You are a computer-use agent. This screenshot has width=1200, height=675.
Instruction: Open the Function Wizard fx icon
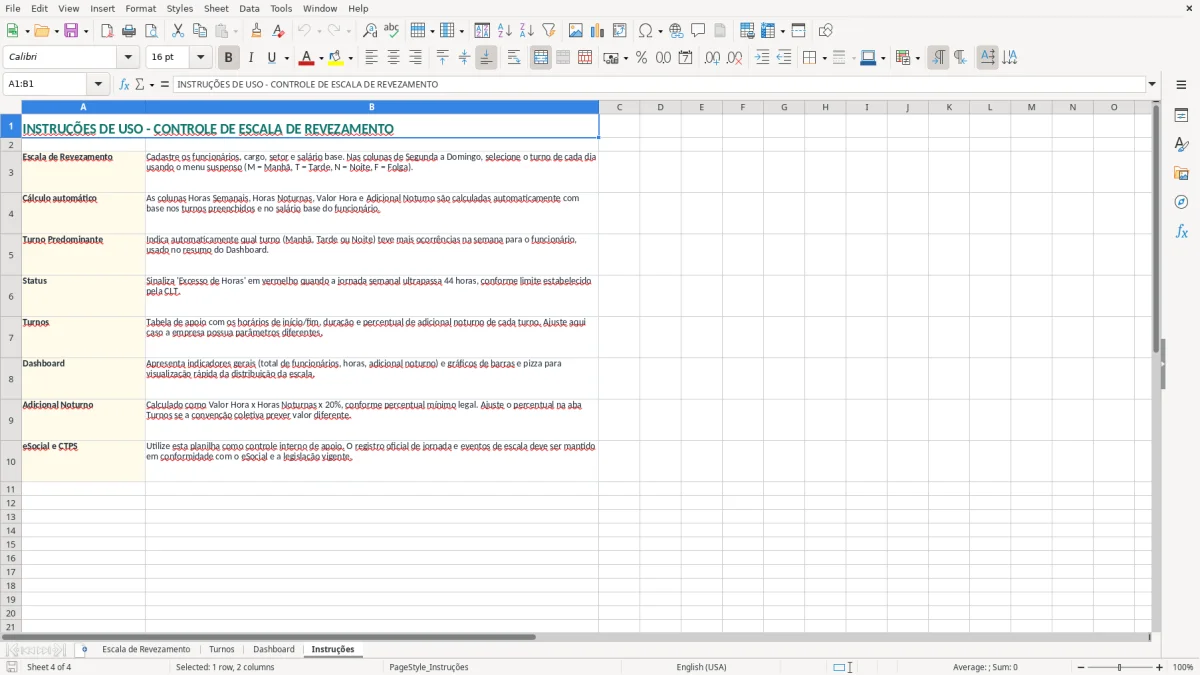click(125, 84)
